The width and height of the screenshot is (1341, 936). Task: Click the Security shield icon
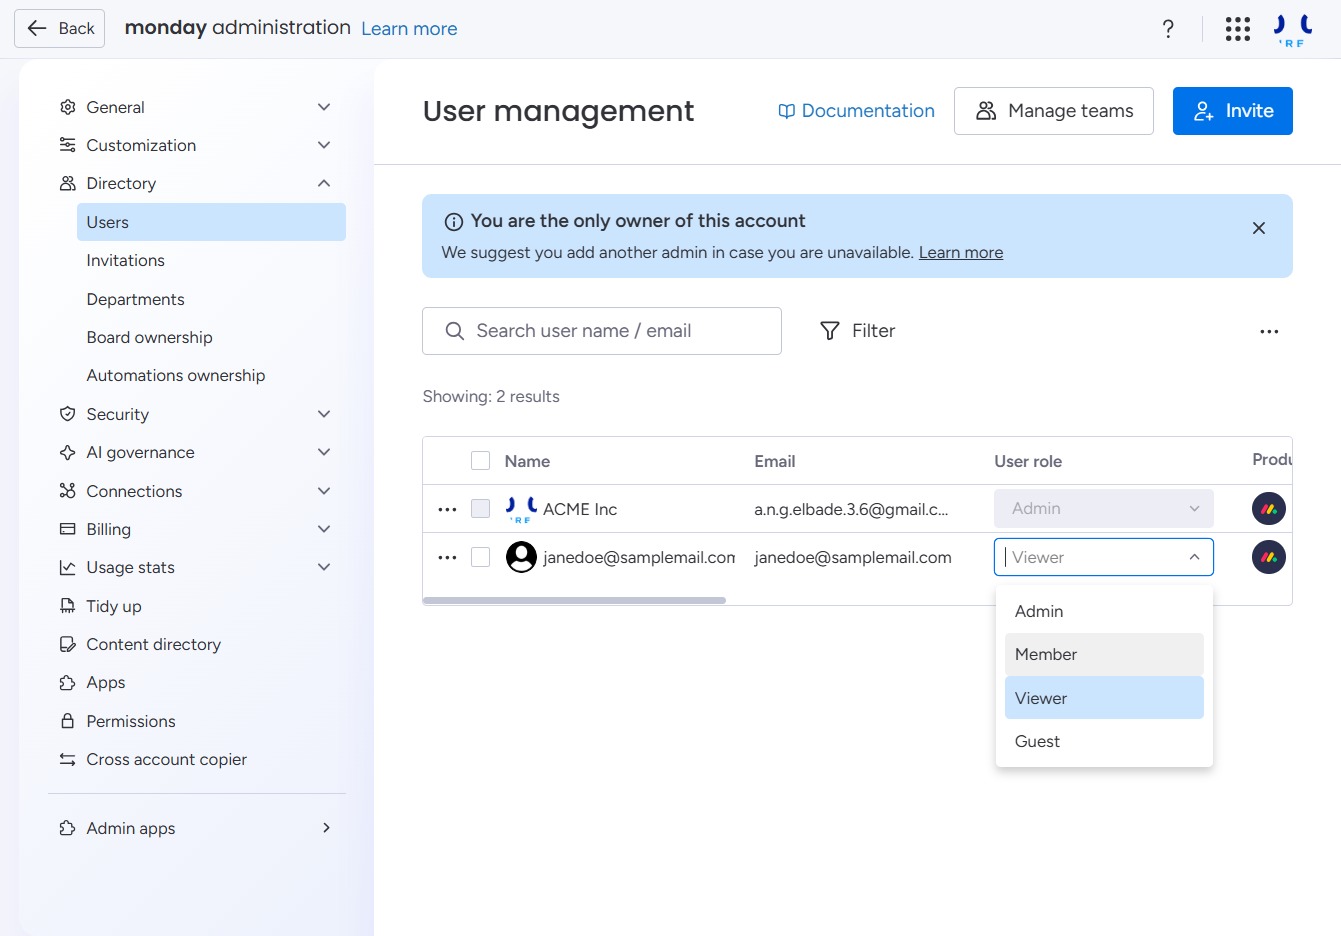tap(68, 414)
